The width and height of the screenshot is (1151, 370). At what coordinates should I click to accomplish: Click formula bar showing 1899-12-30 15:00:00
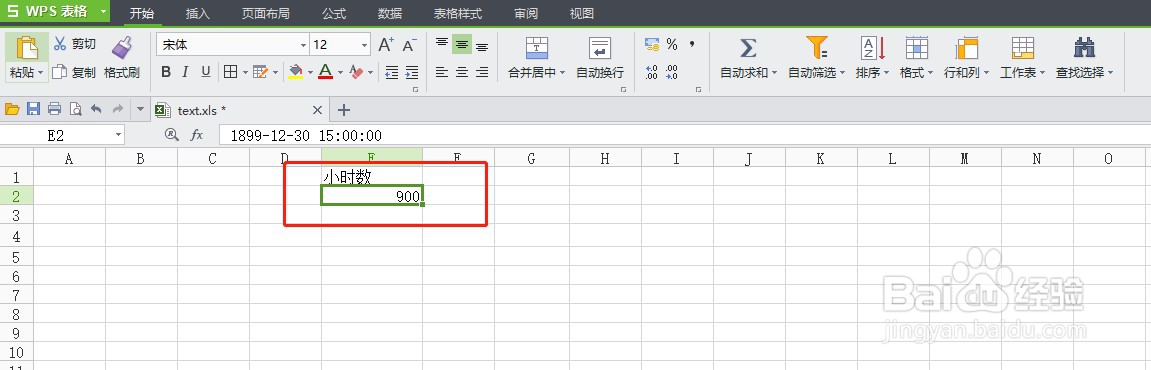click(684, 135)
